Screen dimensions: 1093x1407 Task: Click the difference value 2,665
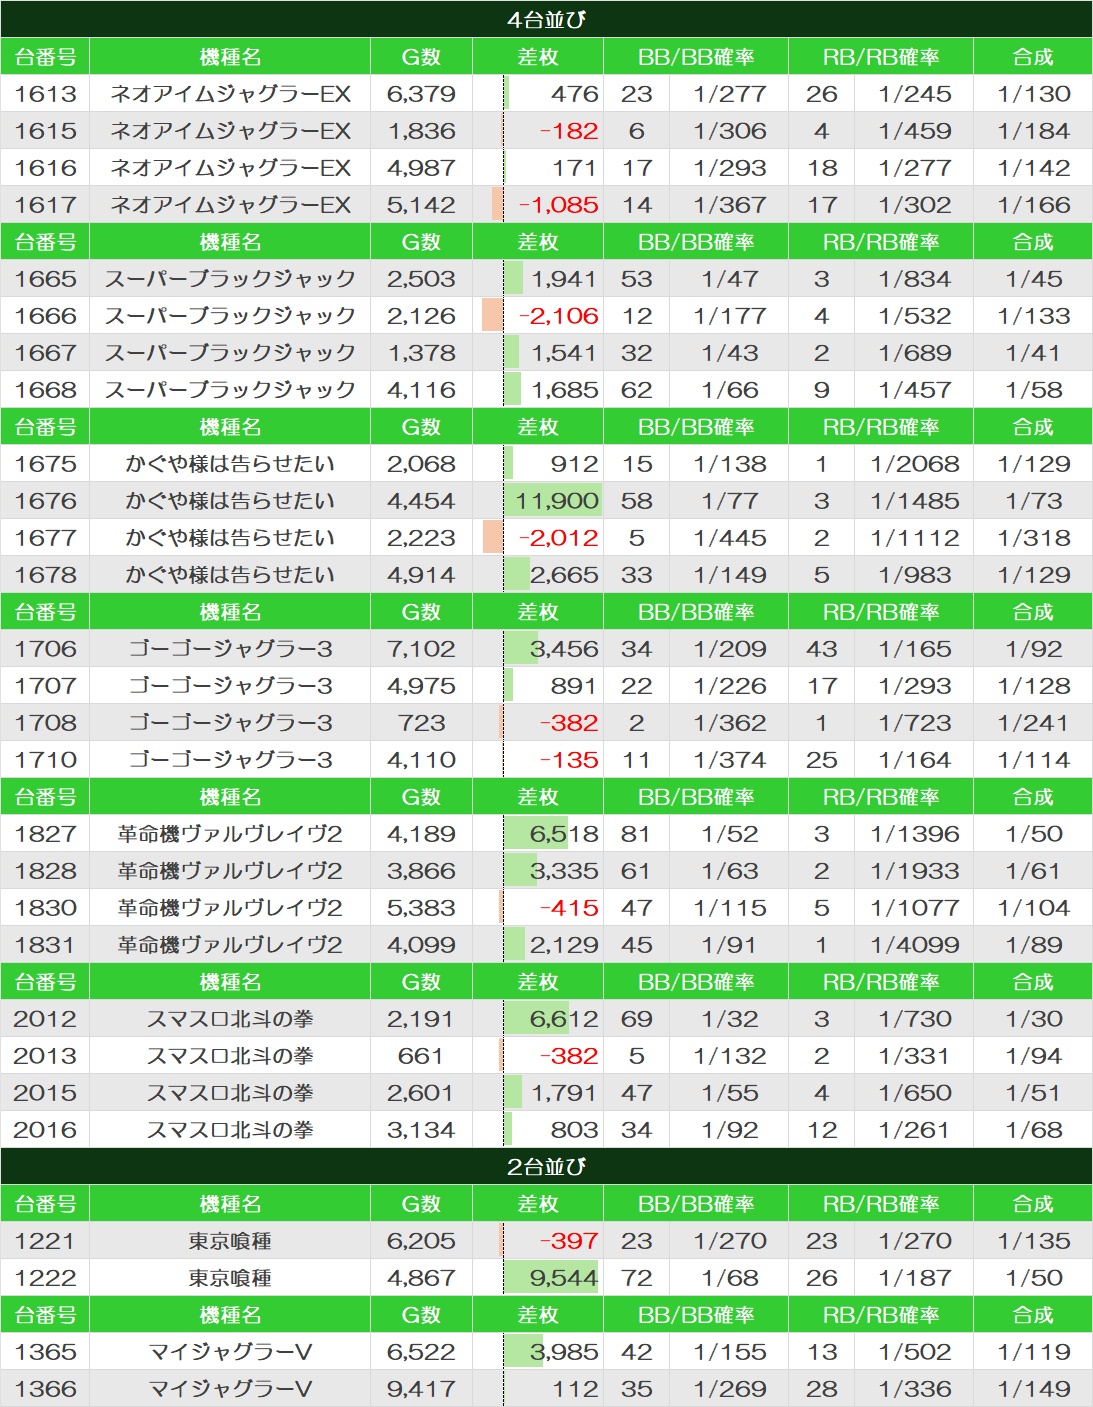[564, 575]
